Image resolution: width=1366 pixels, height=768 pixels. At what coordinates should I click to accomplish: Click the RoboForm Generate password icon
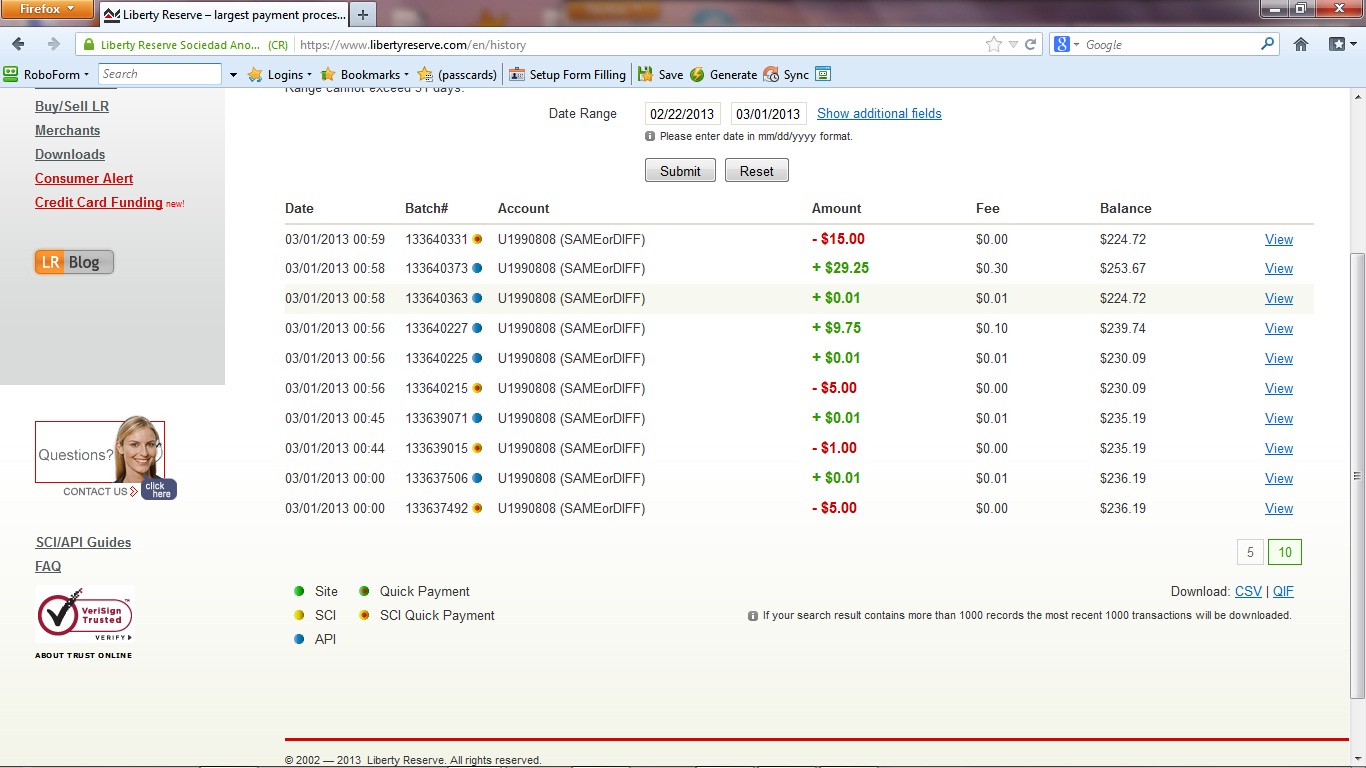click(723, 74)
